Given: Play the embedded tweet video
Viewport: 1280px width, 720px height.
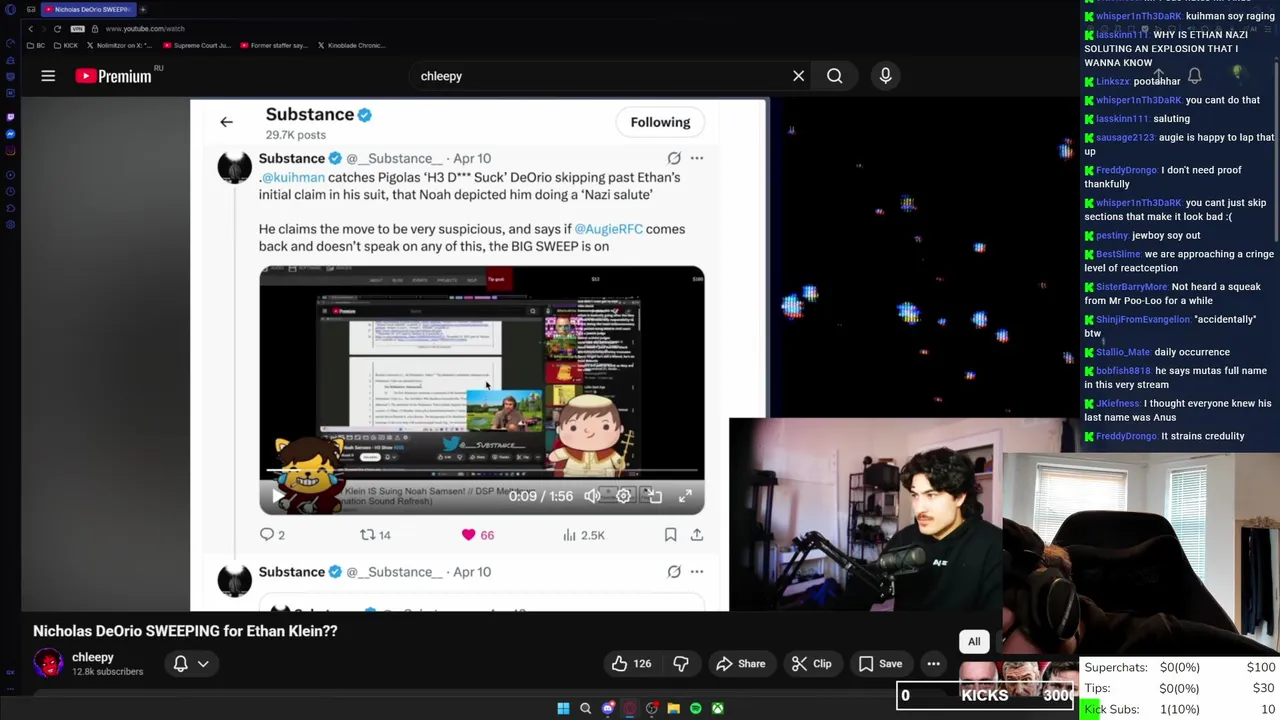Looking at the screenshot, I should pos(277,496).
